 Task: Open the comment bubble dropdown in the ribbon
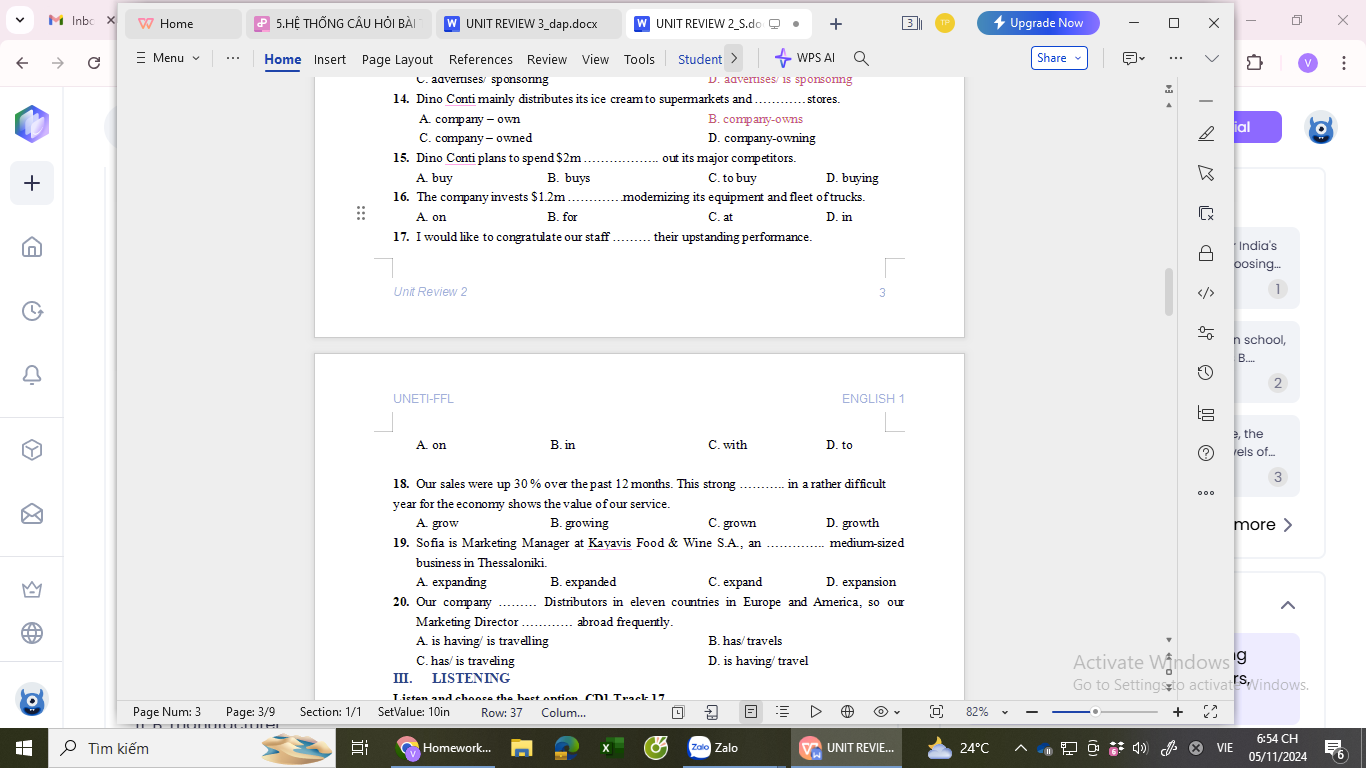coord(1134,58)
